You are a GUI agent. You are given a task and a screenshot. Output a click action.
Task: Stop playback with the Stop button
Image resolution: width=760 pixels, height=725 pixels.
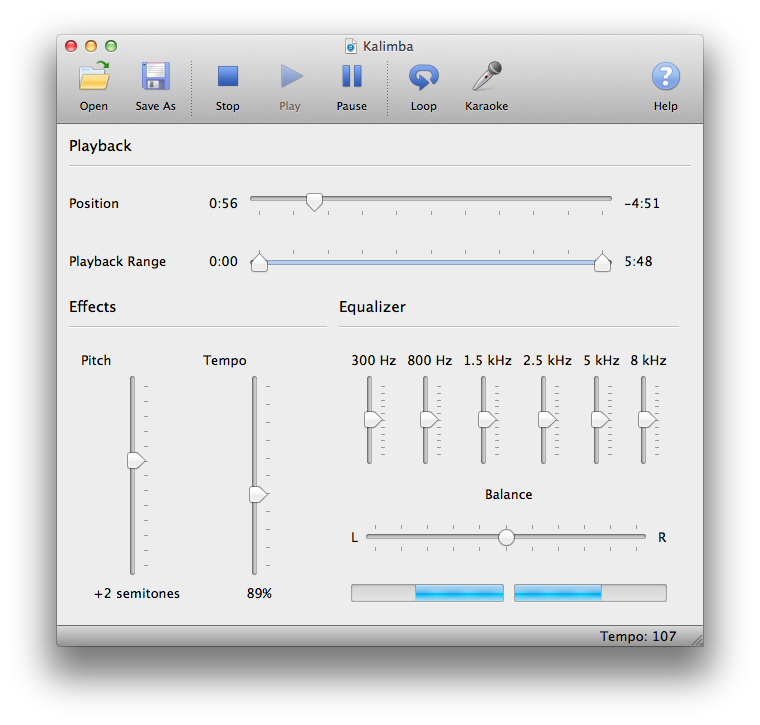(x=228, y=76)
